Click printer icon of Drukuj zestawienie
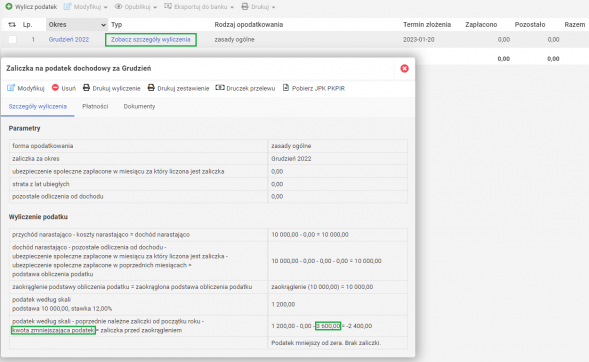The height and width of the screenshot is (362, 589). tap(151, 87)
